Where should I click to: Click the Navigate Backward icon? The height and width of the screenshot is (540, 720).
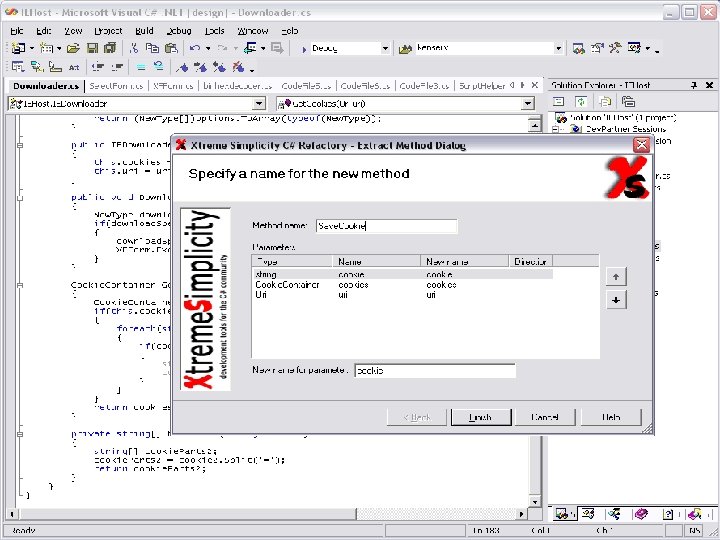click(x=251, y=48)
